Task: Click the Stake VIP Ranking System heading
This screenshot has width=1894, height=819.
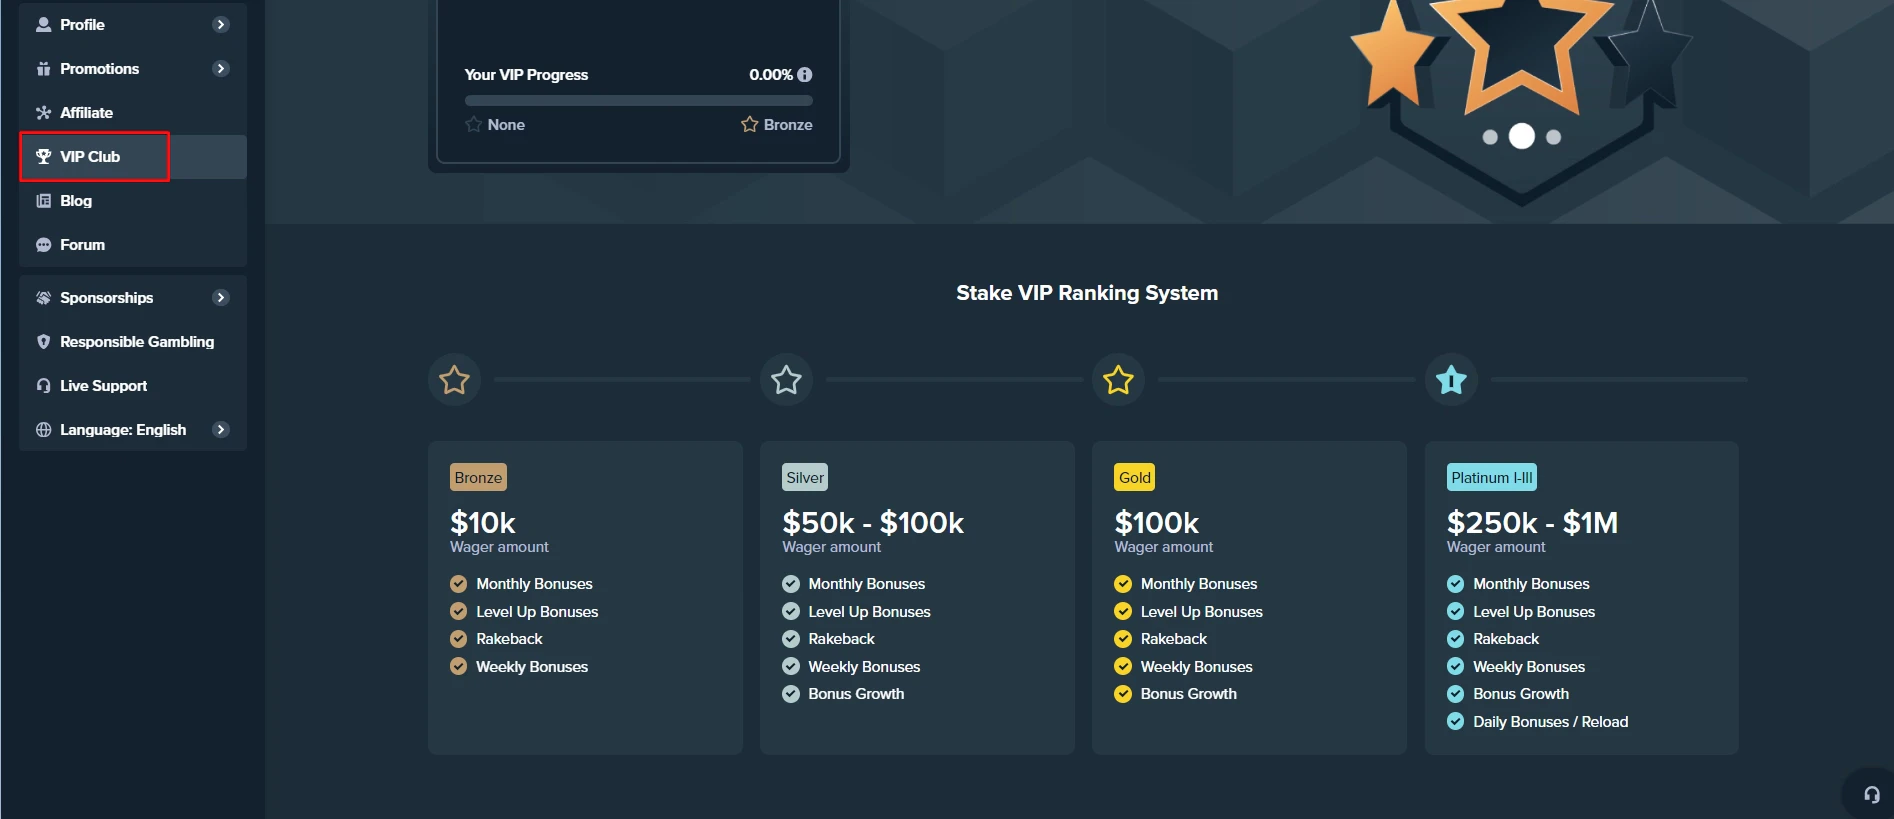Action: click(1087, 293)
